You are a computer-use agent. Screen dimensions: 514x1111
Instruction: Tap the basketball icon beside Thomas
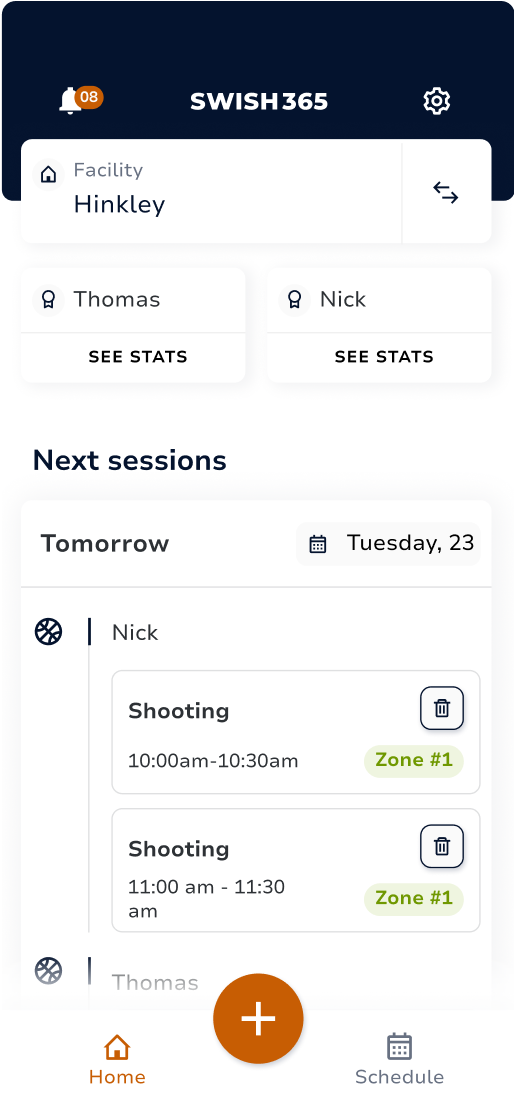tap(49, 971)
